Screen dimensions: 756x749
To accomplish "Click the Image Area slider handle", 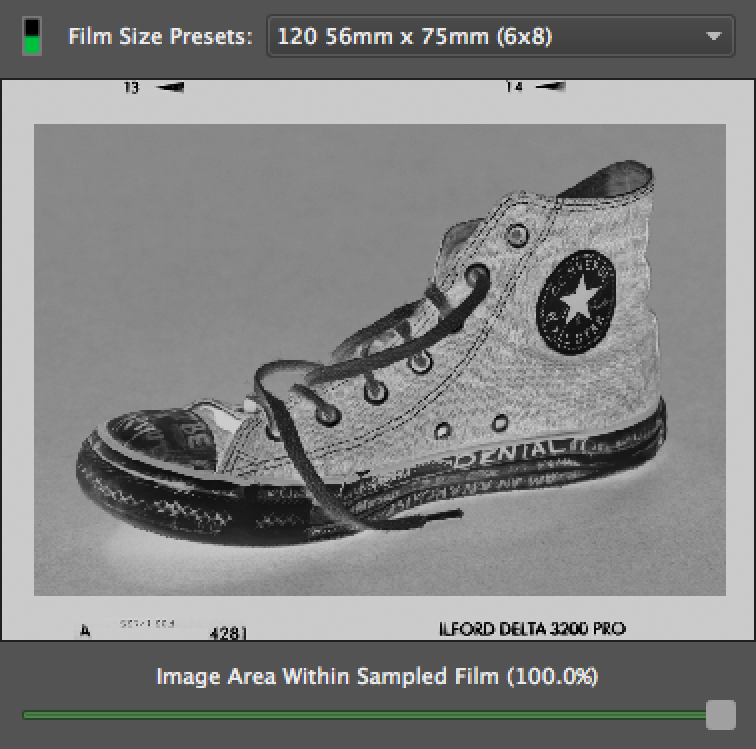I will [x=721, y=715].
